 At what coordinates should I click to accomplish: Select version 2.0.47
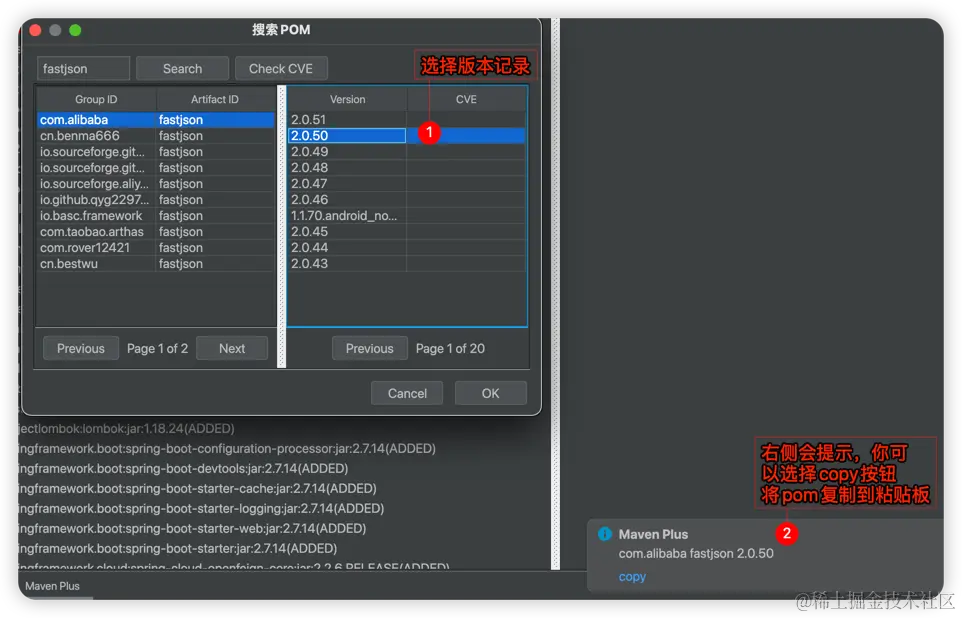click(407, 183)
